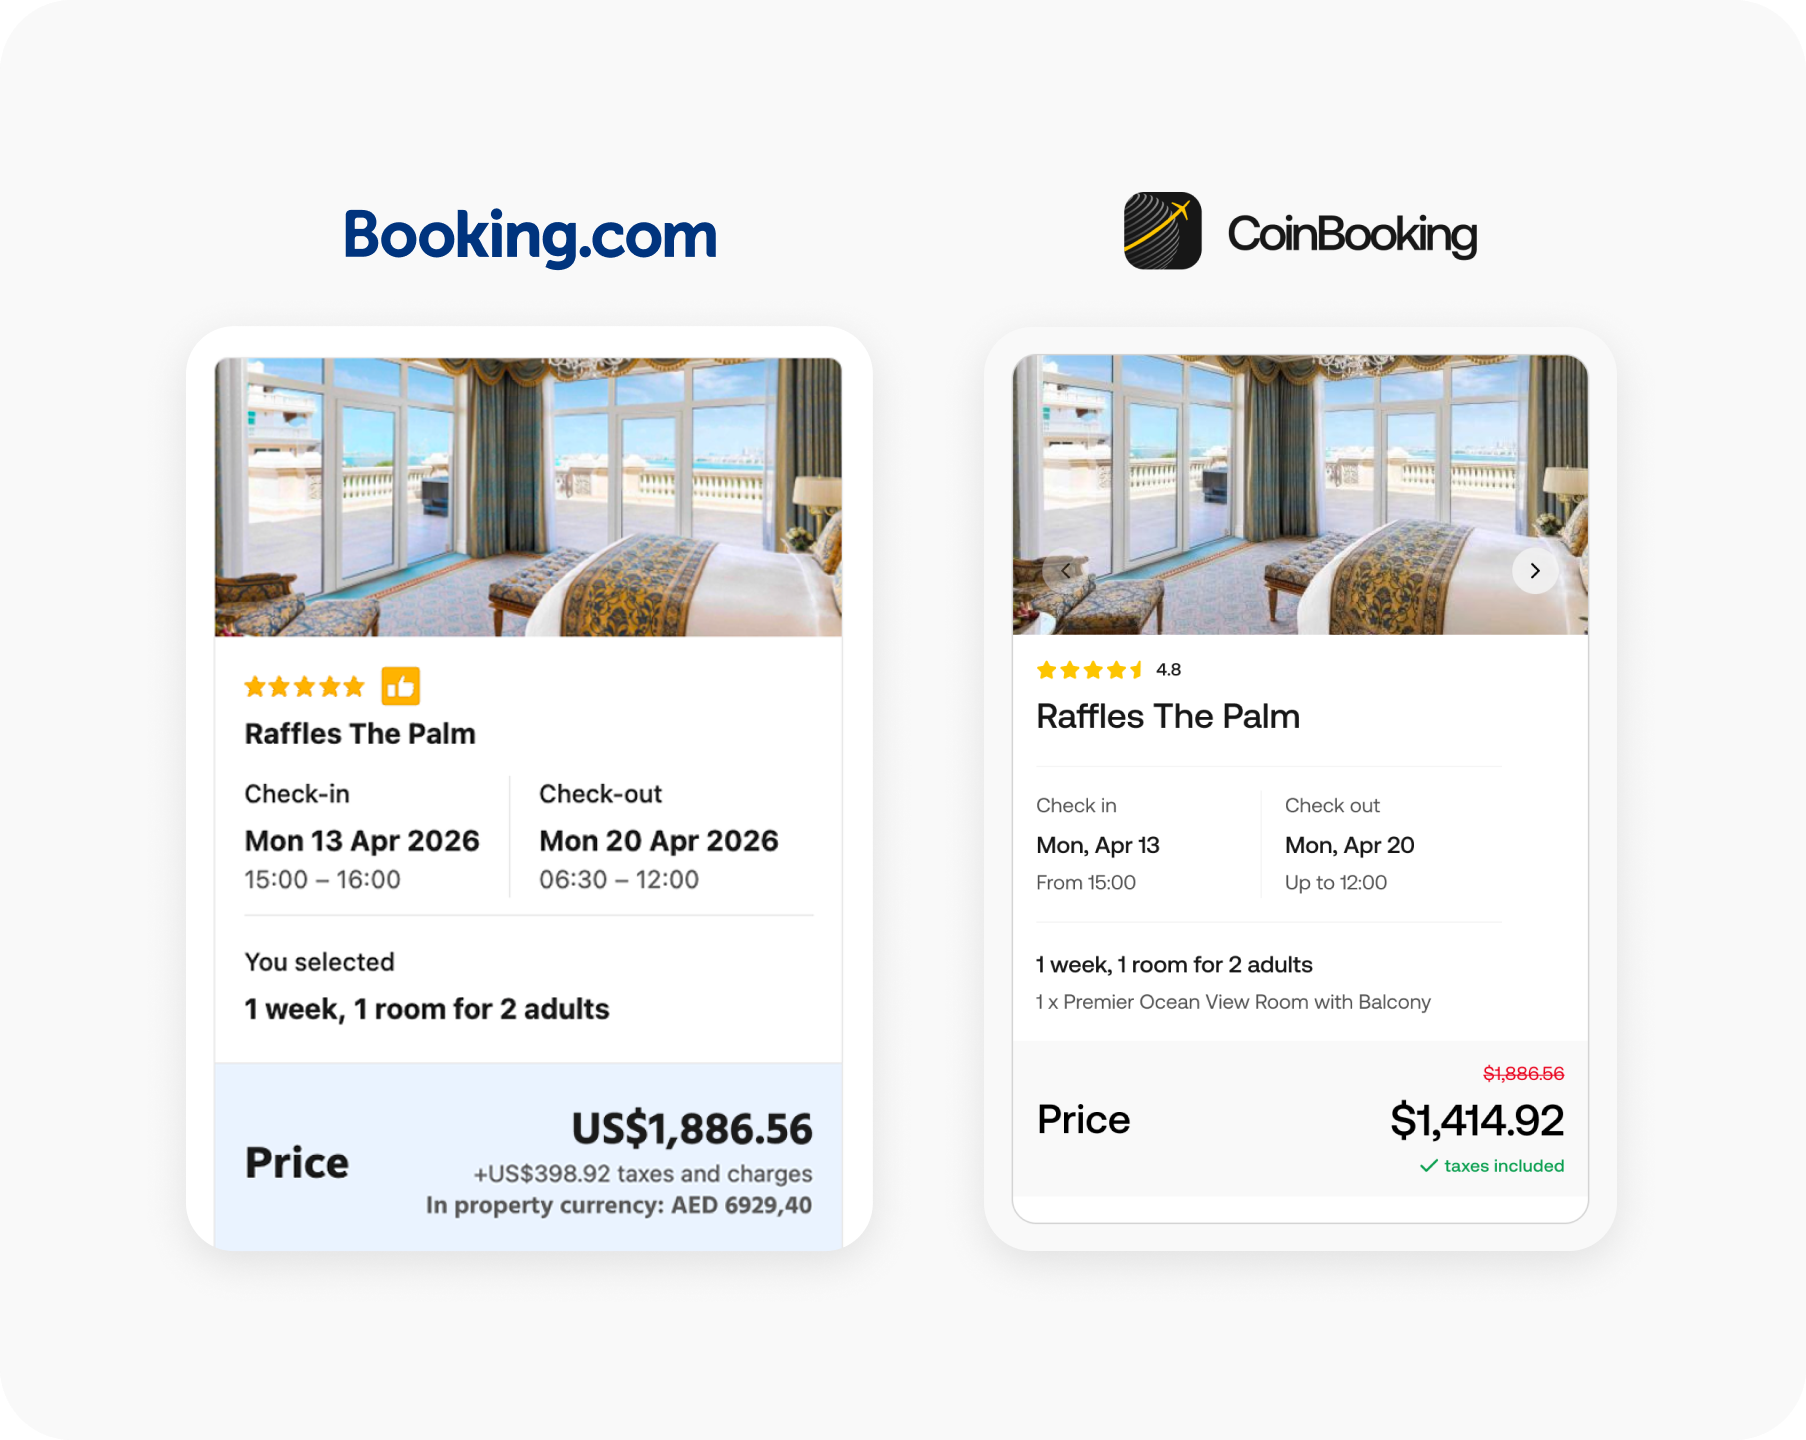Select the Check-out date Mon, Apr 20
1806x1440 pixels.
tap(1349, 845)
